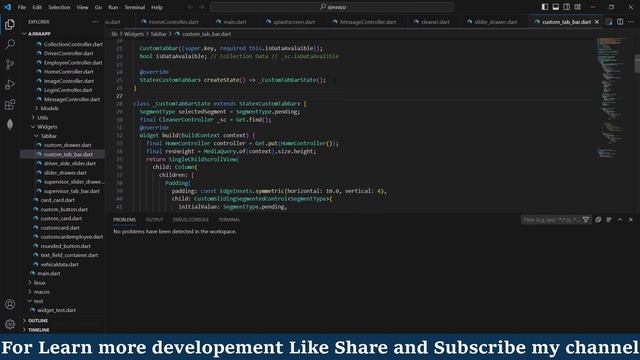Toggle the primary side bar layout icon
The height and width of the screenshot is (360, 640).
pyautogui.click(x=544, y=7)
